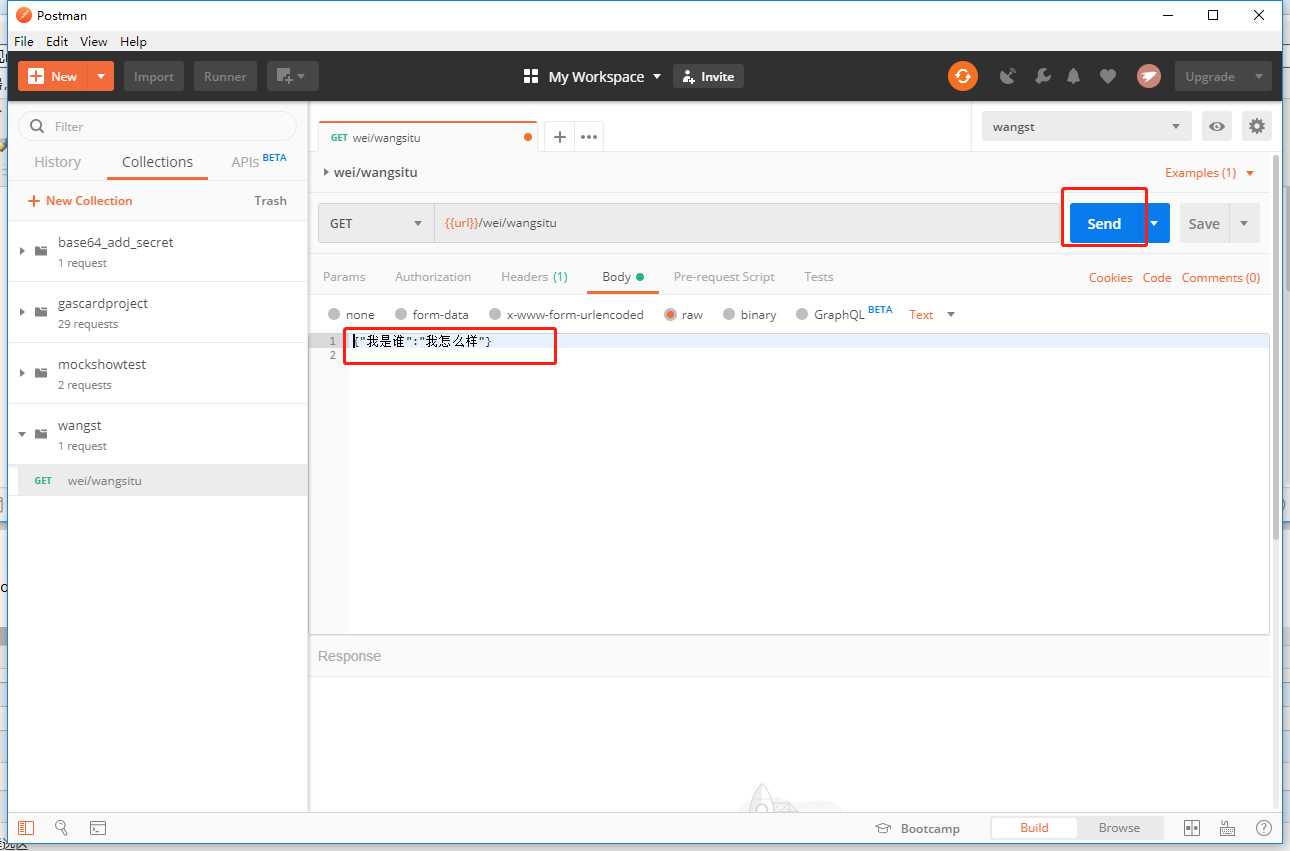
Task: Click the gascardproject folder icon
Action: 41,312
